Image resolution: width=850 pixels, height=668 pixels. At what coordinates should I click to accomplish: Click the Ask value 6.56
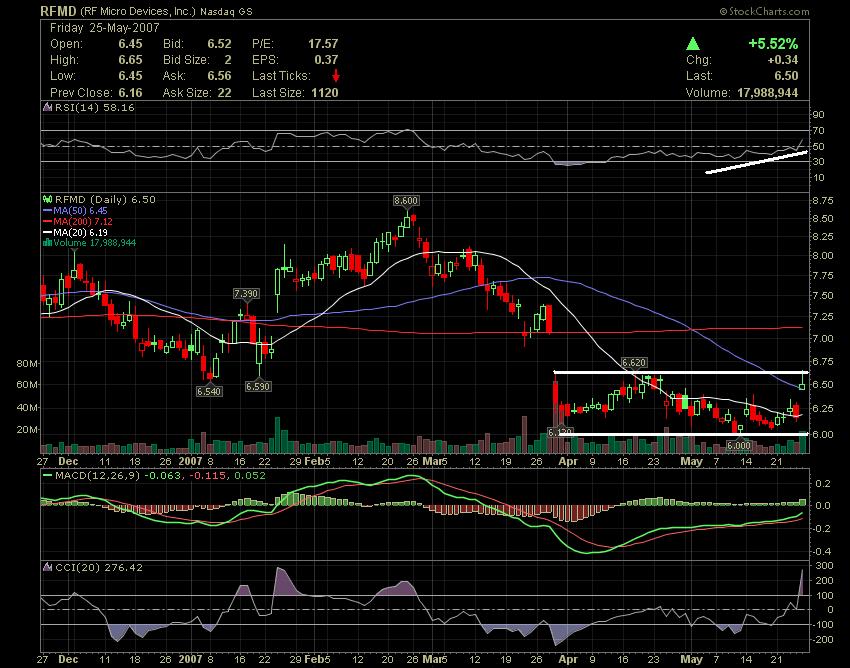coord(219,76)
